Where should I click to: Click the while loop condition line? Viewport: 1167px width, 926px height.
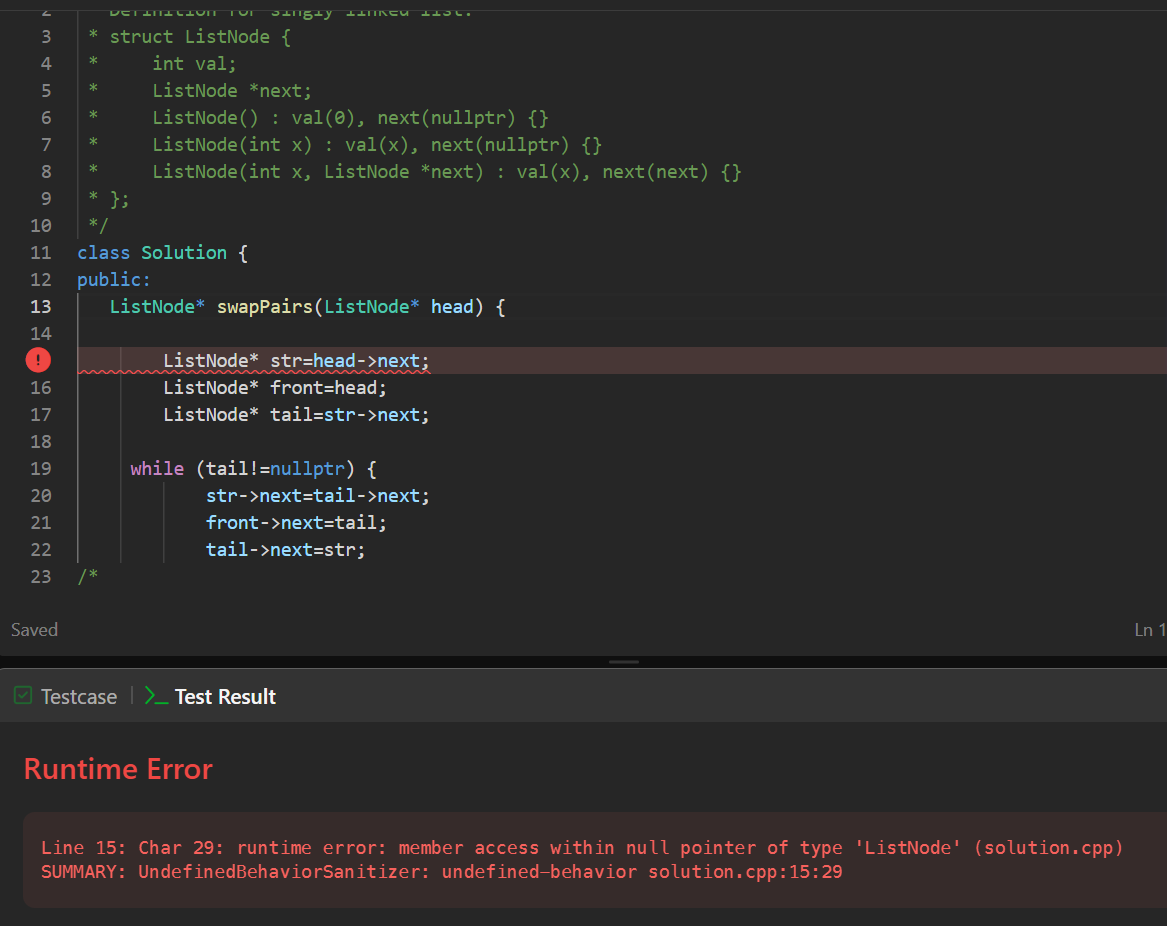pyautogui.click(x=253, y=468)
